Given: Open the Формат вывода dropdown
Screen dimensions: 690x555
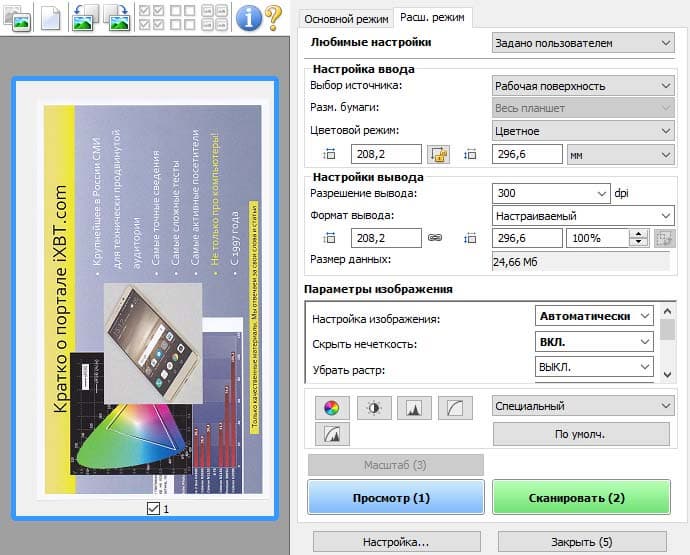Looking at the screenshot, I should pyautogui.click(x=583, y=216).
